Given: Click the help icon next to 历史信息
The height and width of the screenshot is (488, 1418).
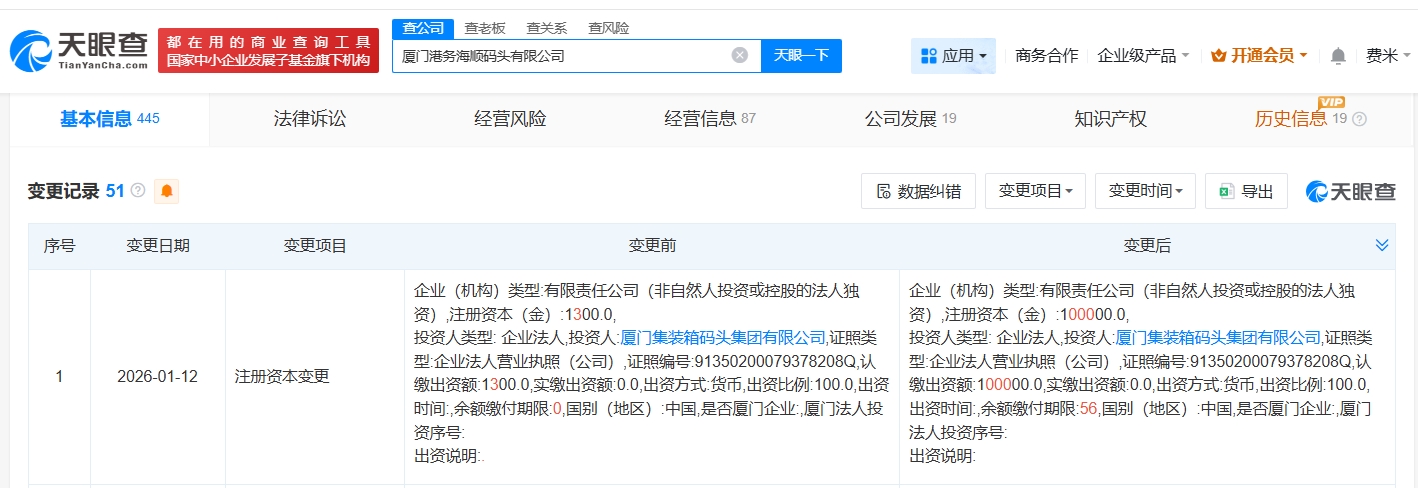Looking at the screenshot, I should [1359, 119].
